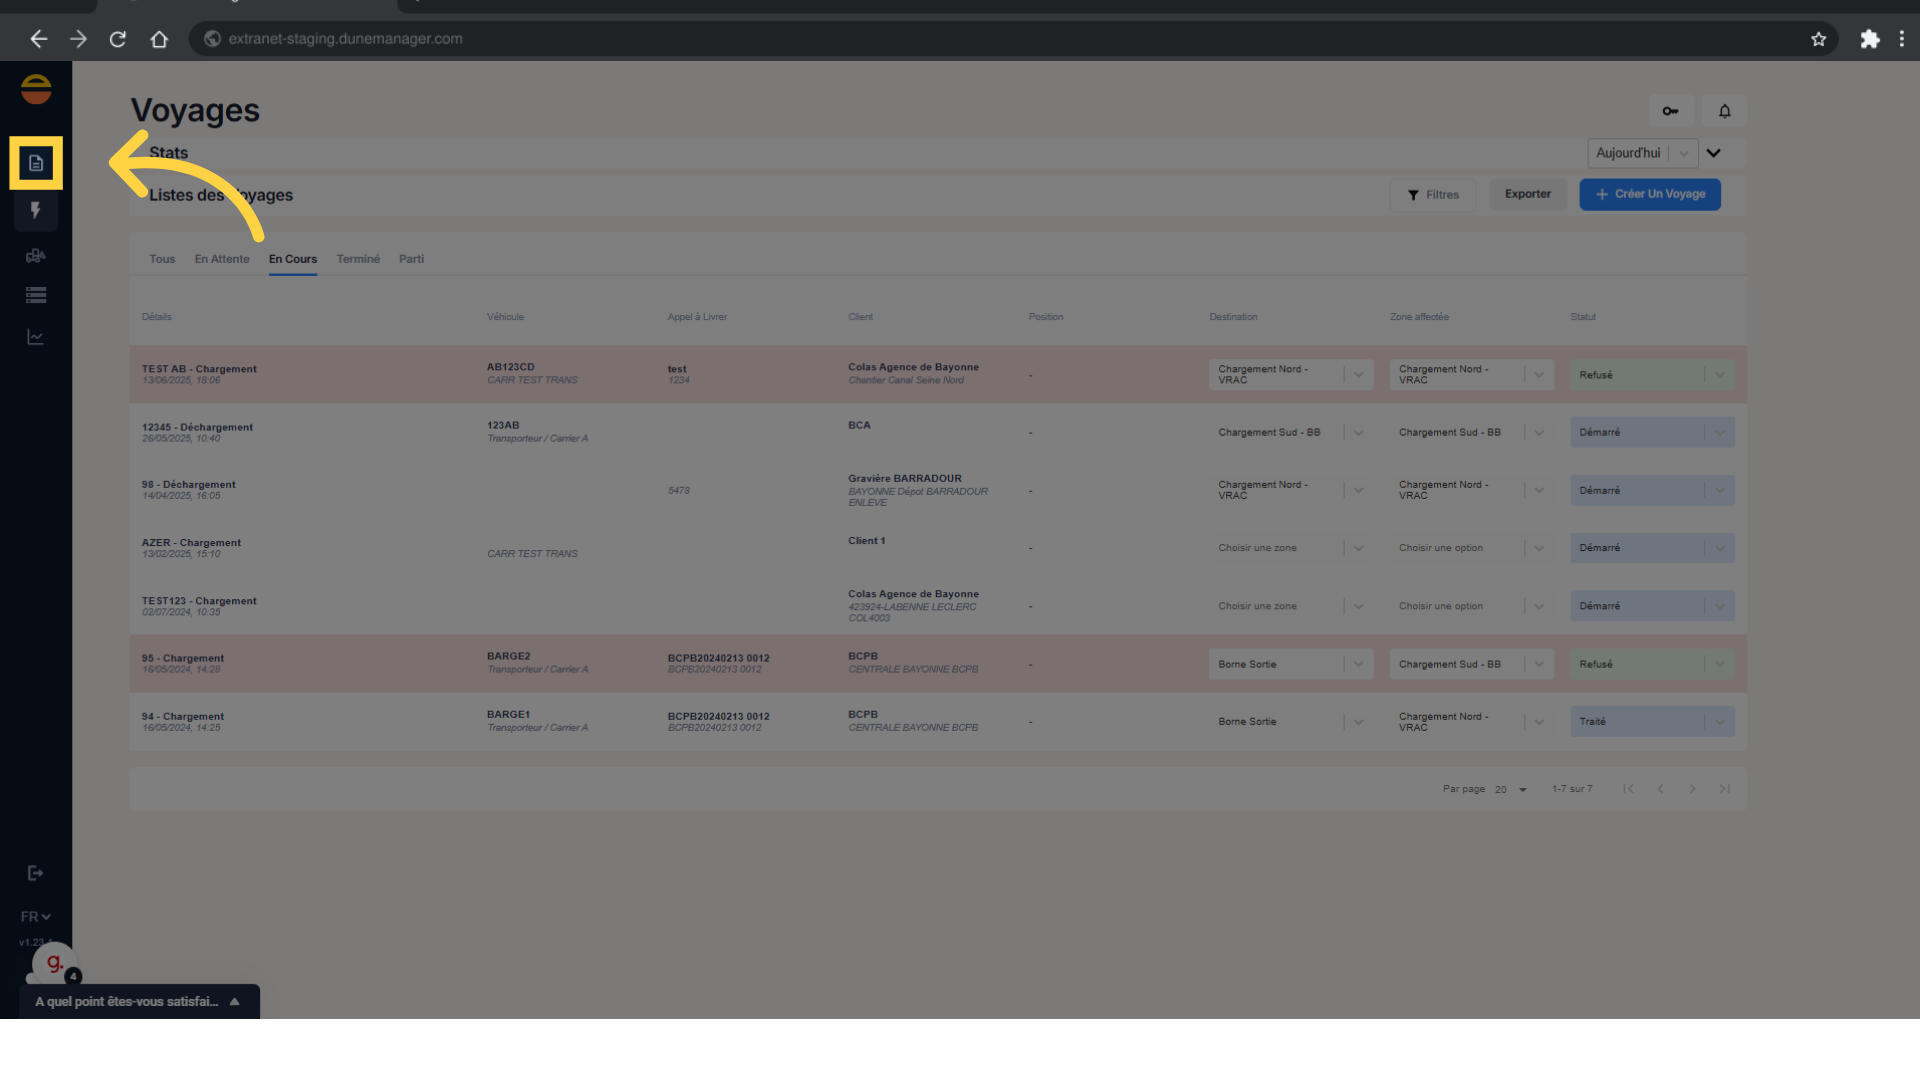Screen dimensions: 1920x1080
Task: Collapse the Stats section chevron
Action: point(1714,153)
